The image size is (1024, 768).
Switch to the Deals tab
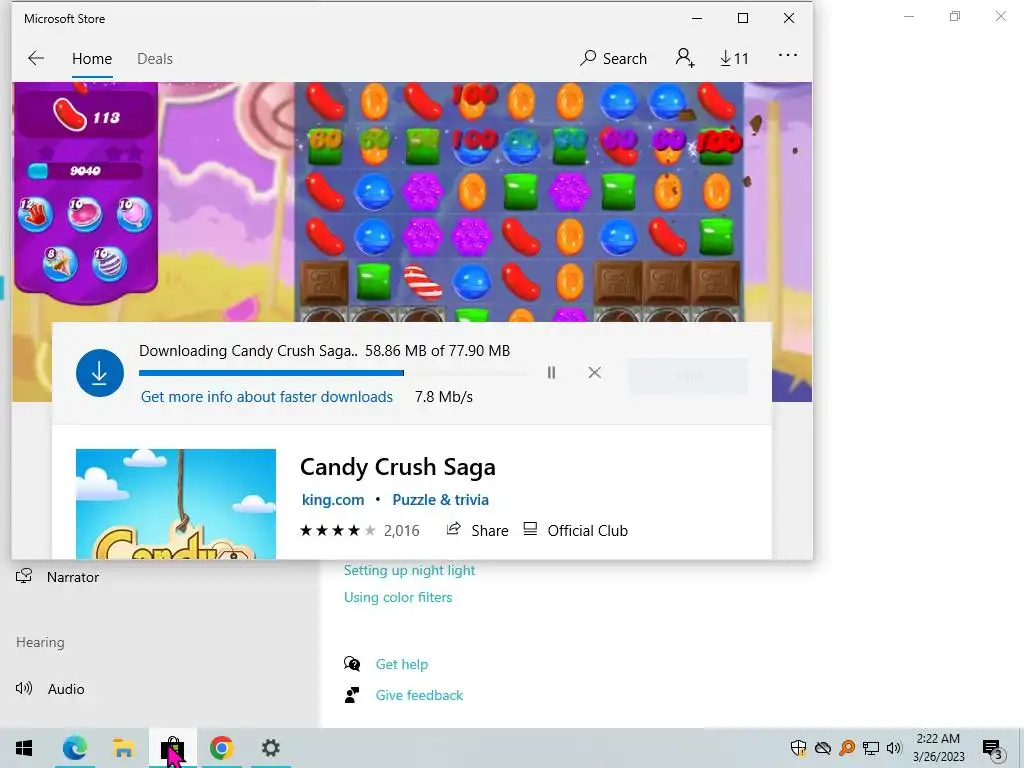tap(155, 59)
